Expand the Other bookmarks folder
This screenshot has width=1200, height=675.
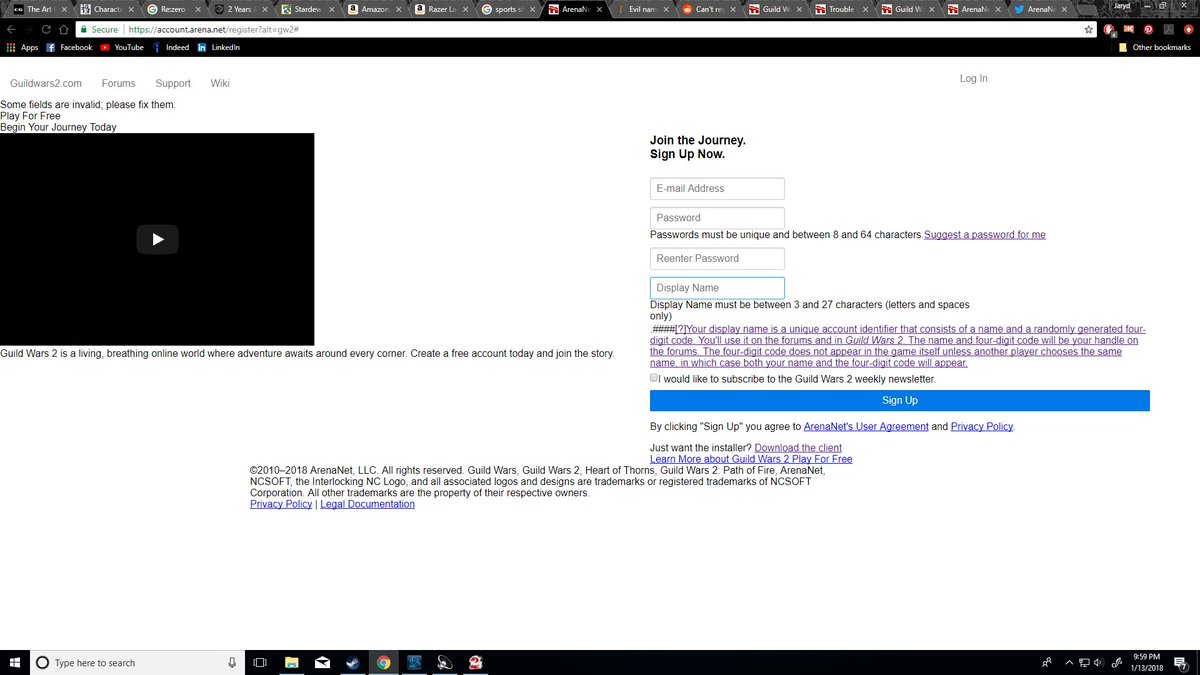[x=1155, y=47]
